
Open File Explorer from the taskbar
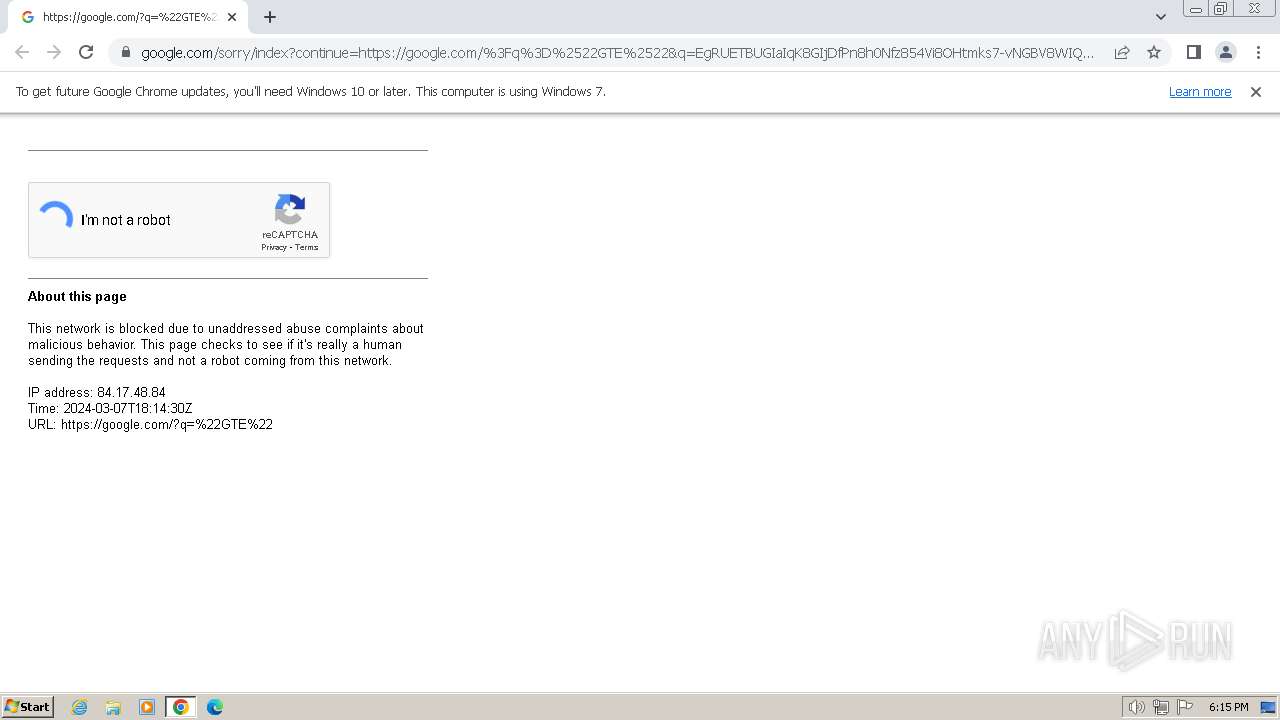113,707
